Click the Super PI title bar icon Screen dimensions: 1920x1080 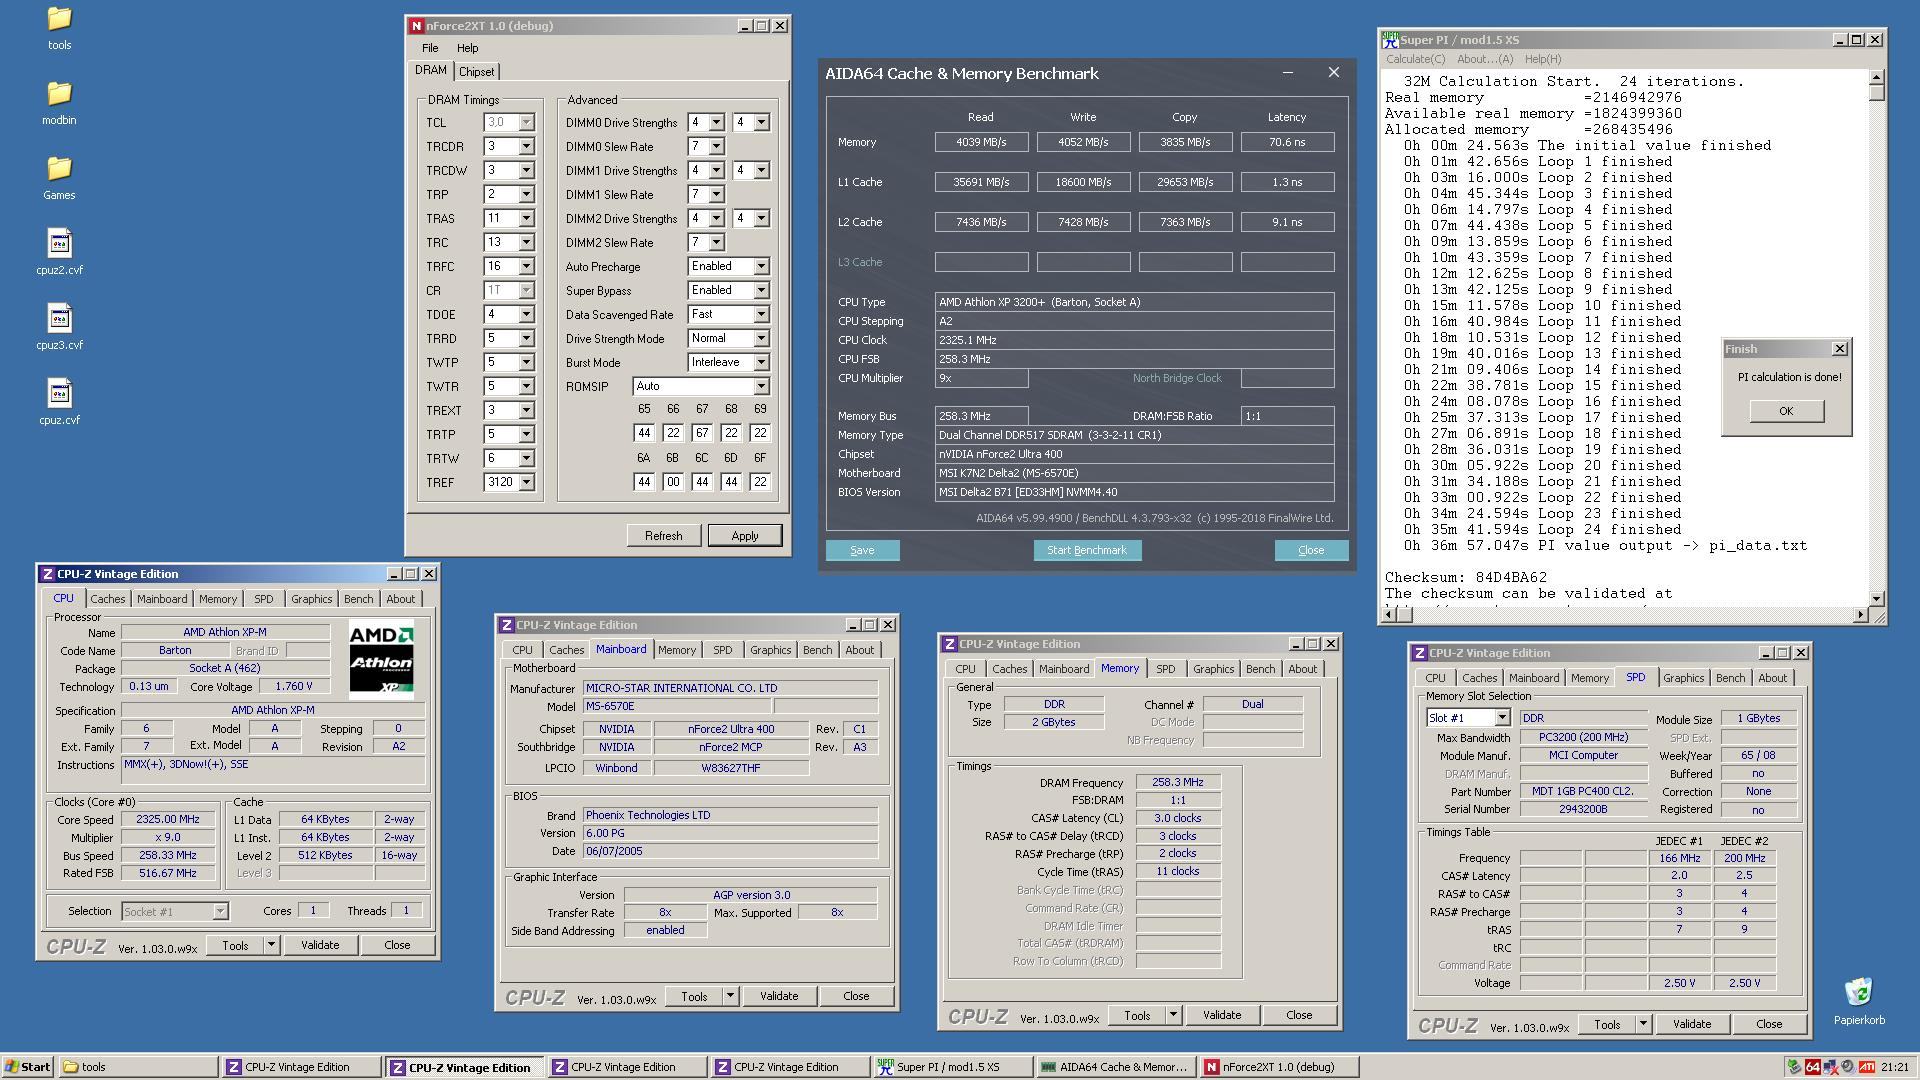1390,39
